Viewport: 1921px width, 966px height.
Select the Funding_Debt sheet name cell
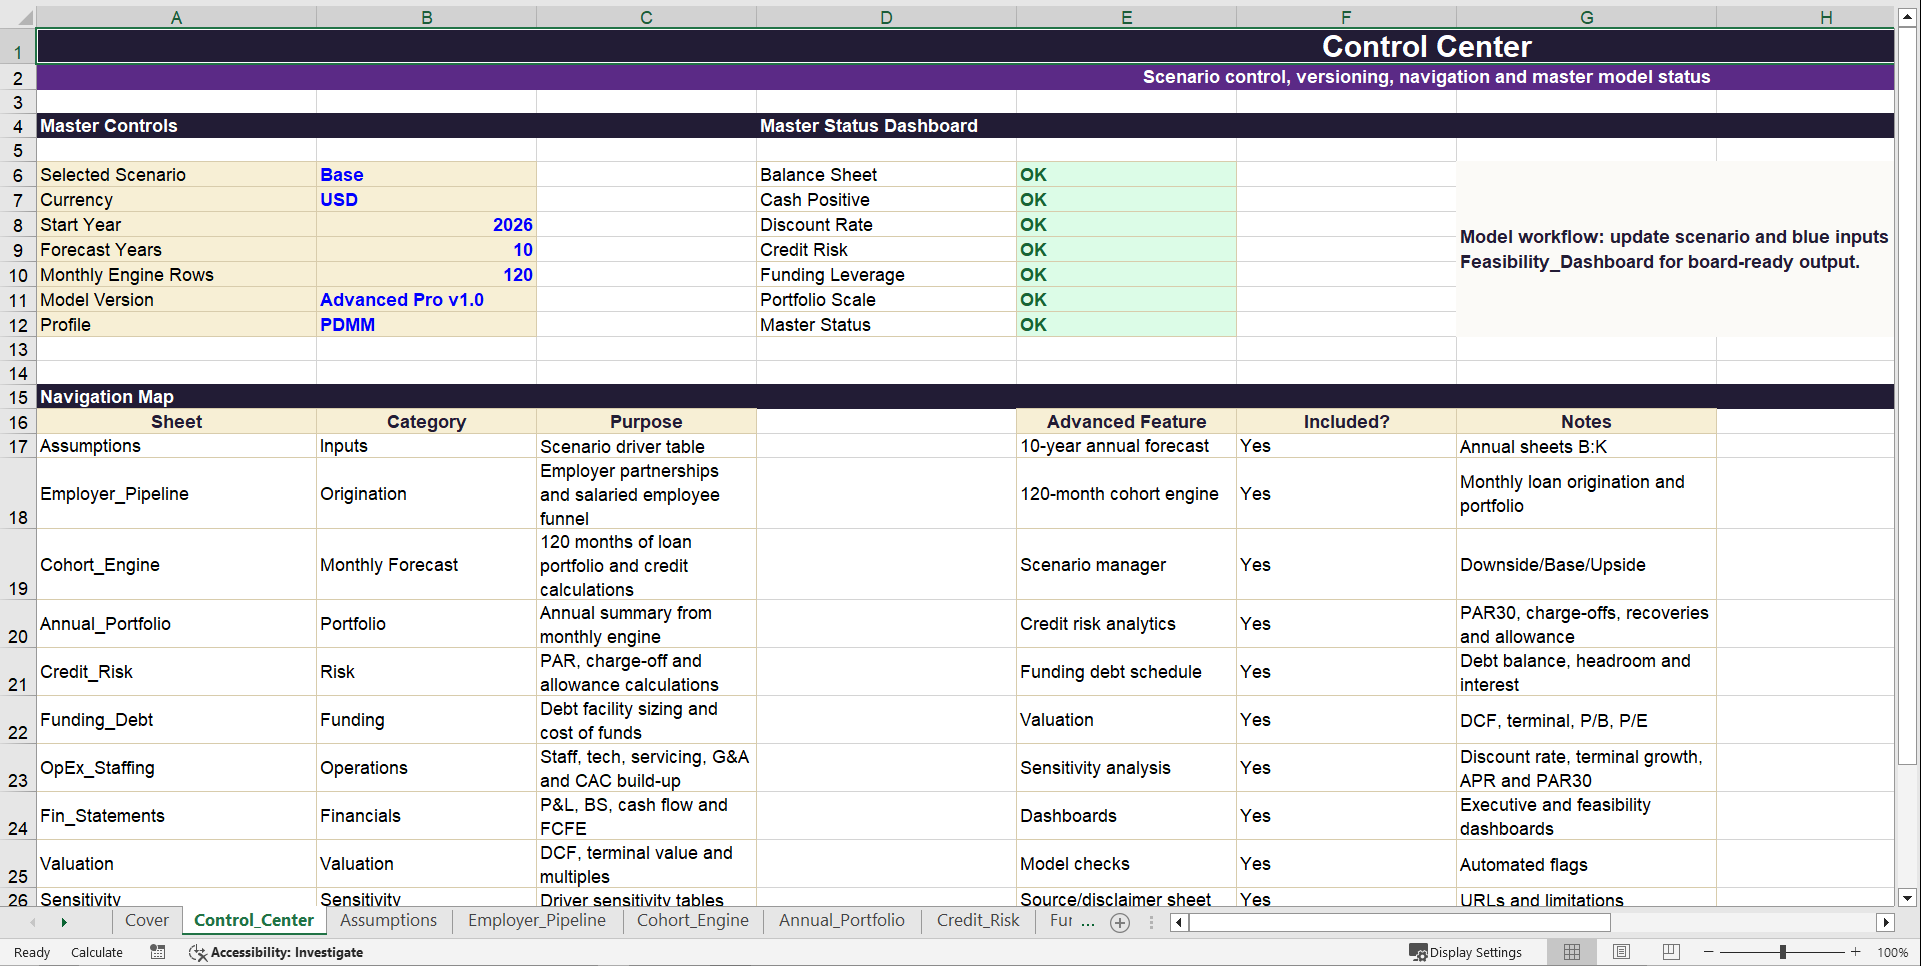(x=177, y=720)
